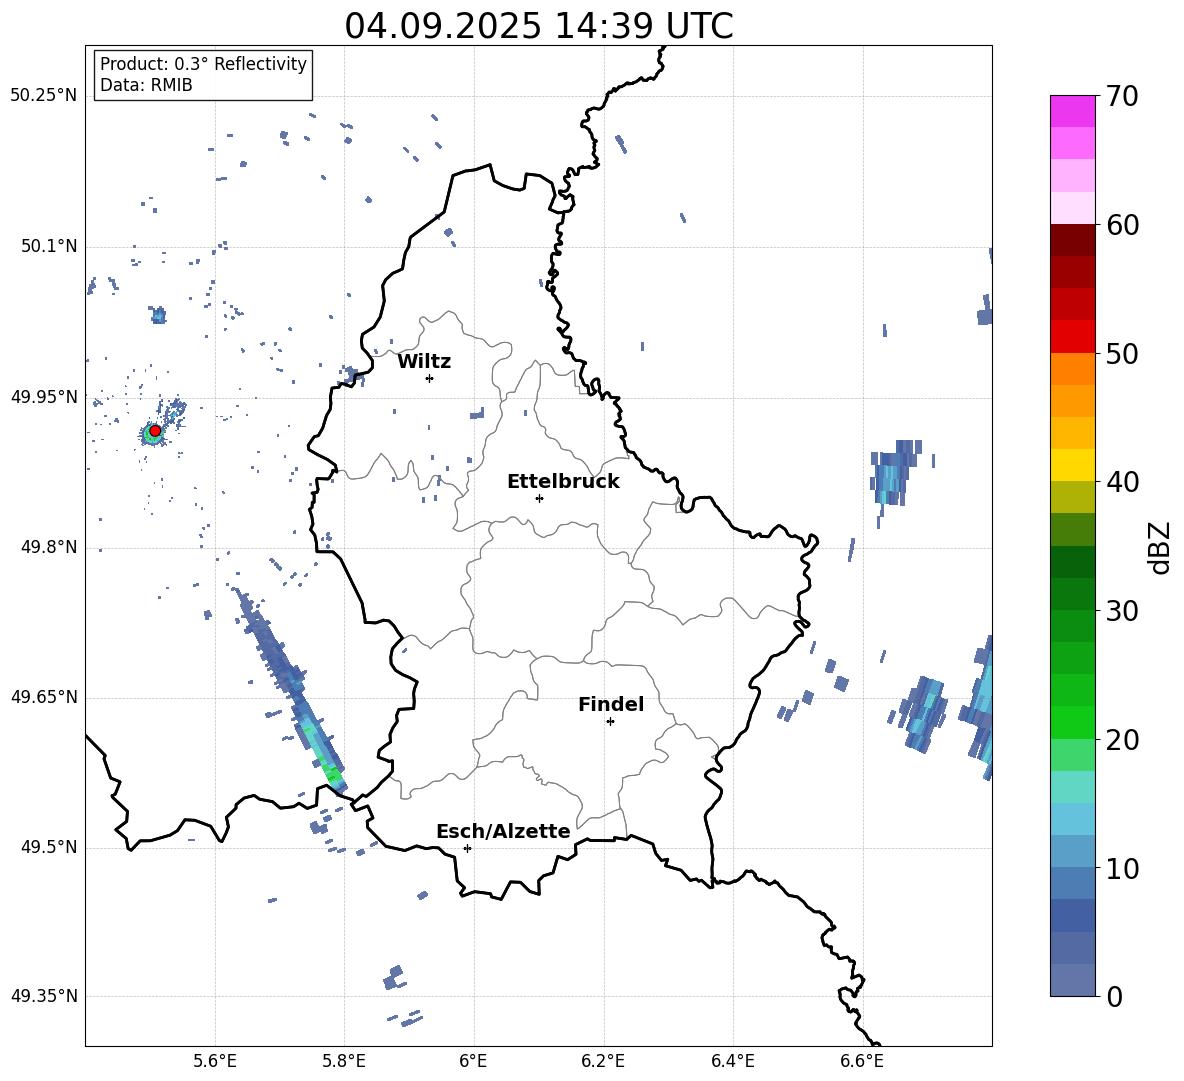Click the 60 tick label on colorbar

pos(1122,225)
